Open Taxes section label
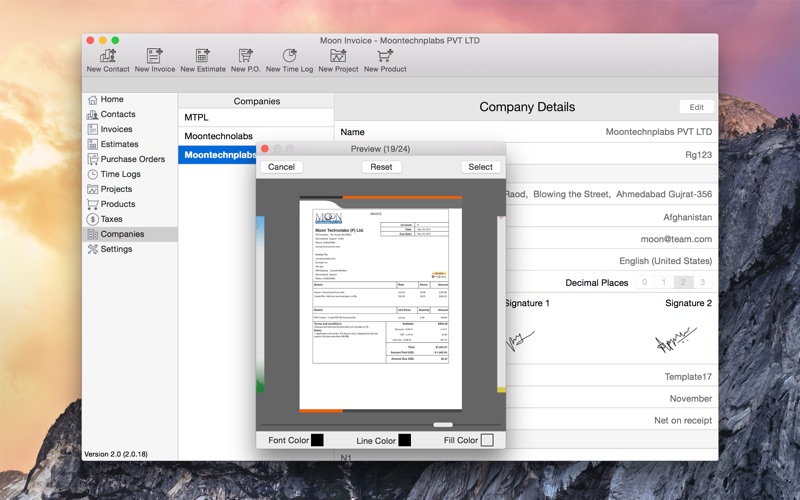 pyautogui.click(x=111, y=219)
